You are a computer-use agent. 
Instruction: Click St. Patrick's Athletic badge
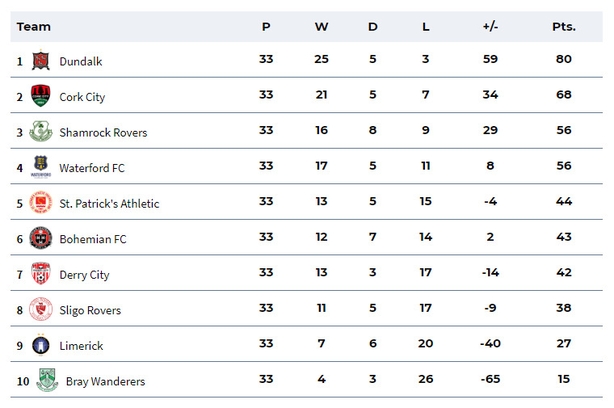(x=41, y=202)
